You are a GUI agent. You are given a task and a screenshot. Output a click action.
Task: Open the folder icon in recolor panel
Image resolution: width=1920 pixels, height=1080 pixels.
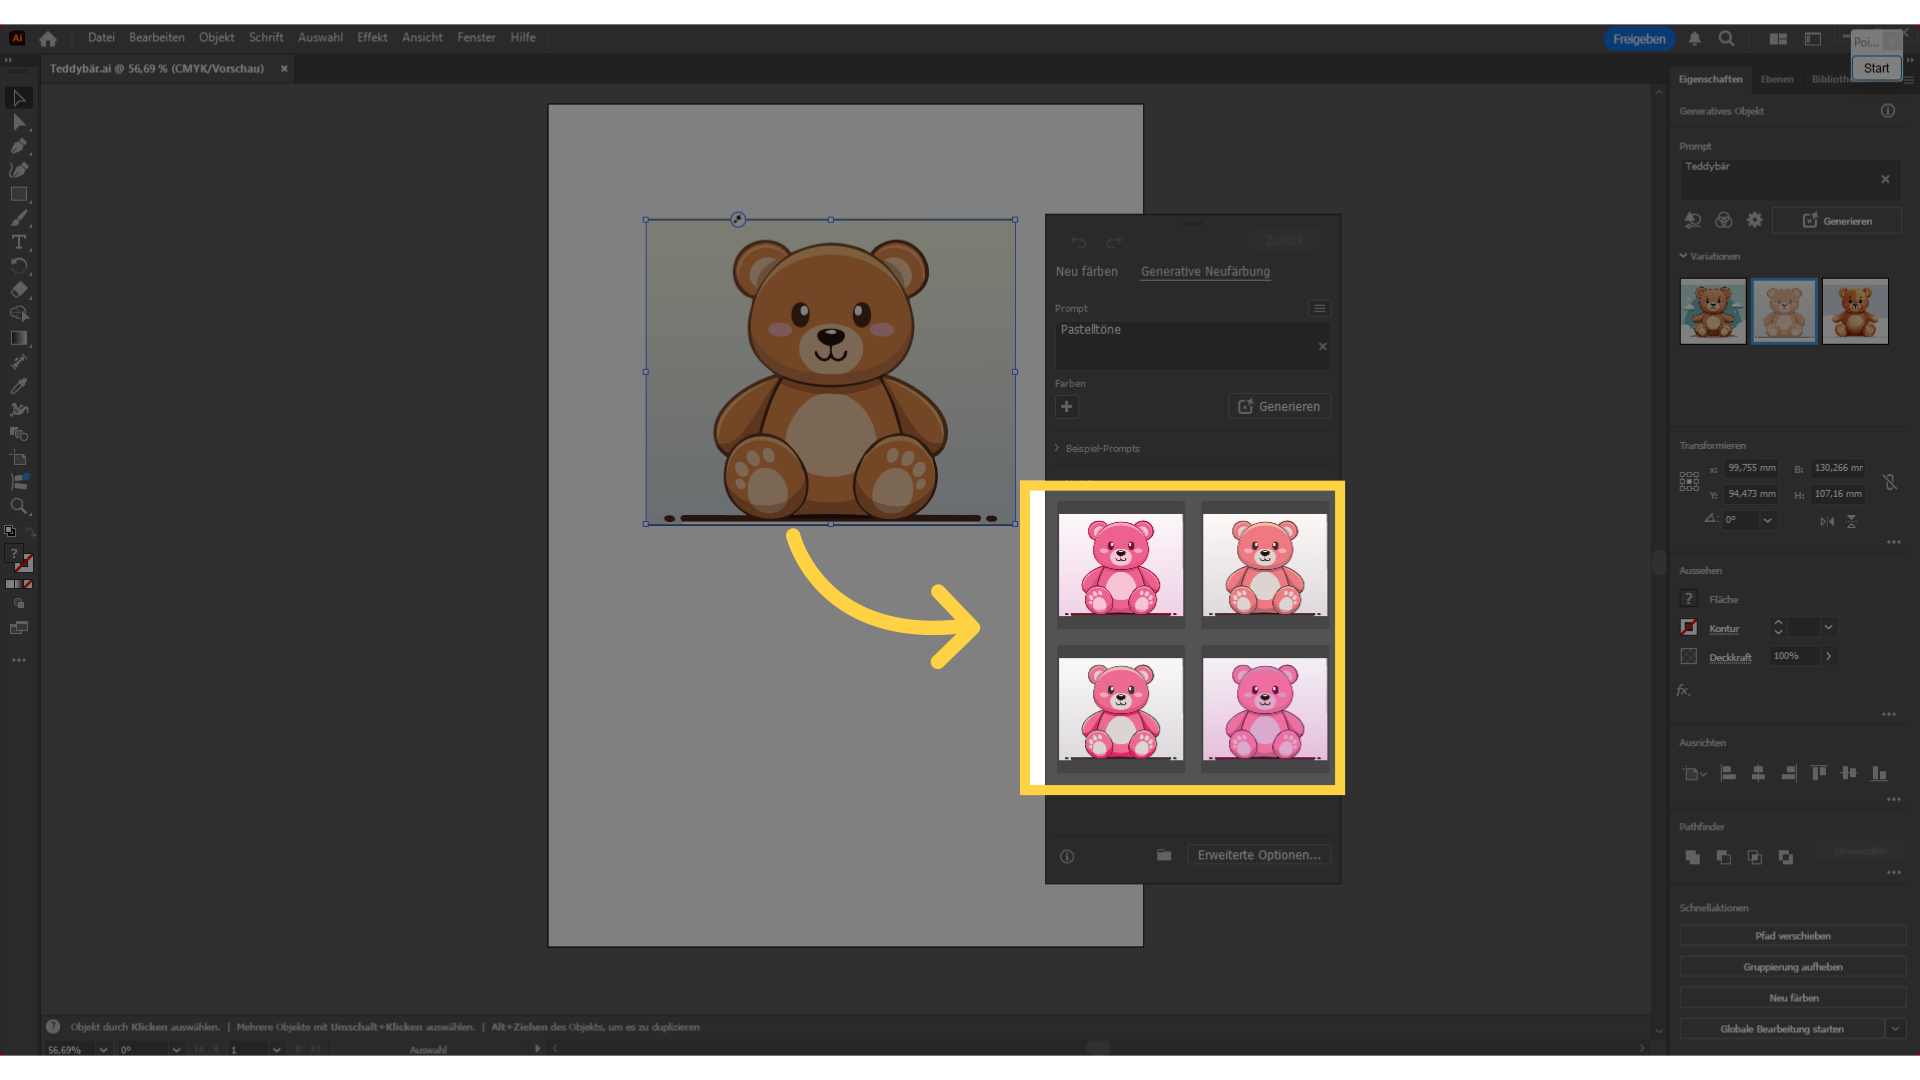click(x=1164, y=855)
